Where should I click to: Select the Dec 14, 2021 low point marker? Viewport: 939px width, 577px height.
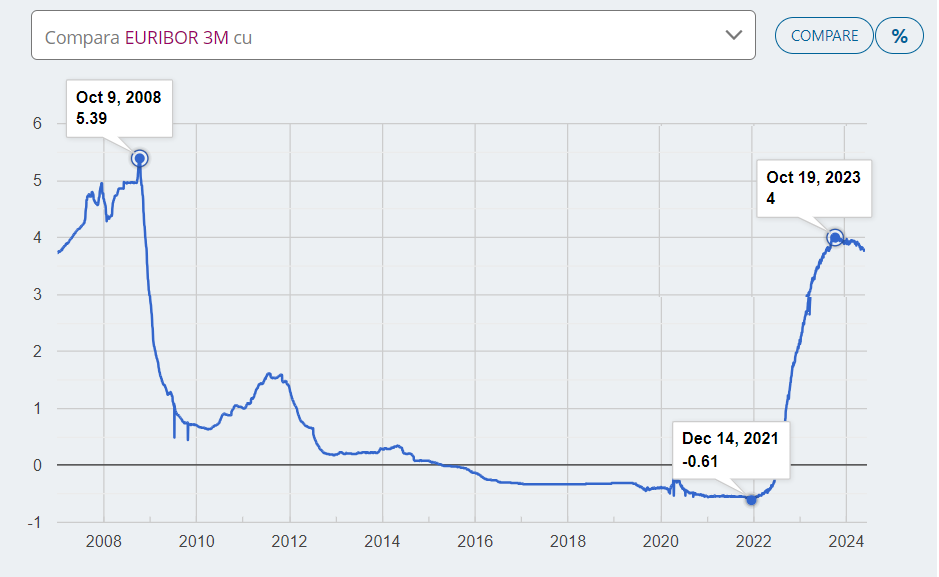pyautogui.click(x=752, y=499)
